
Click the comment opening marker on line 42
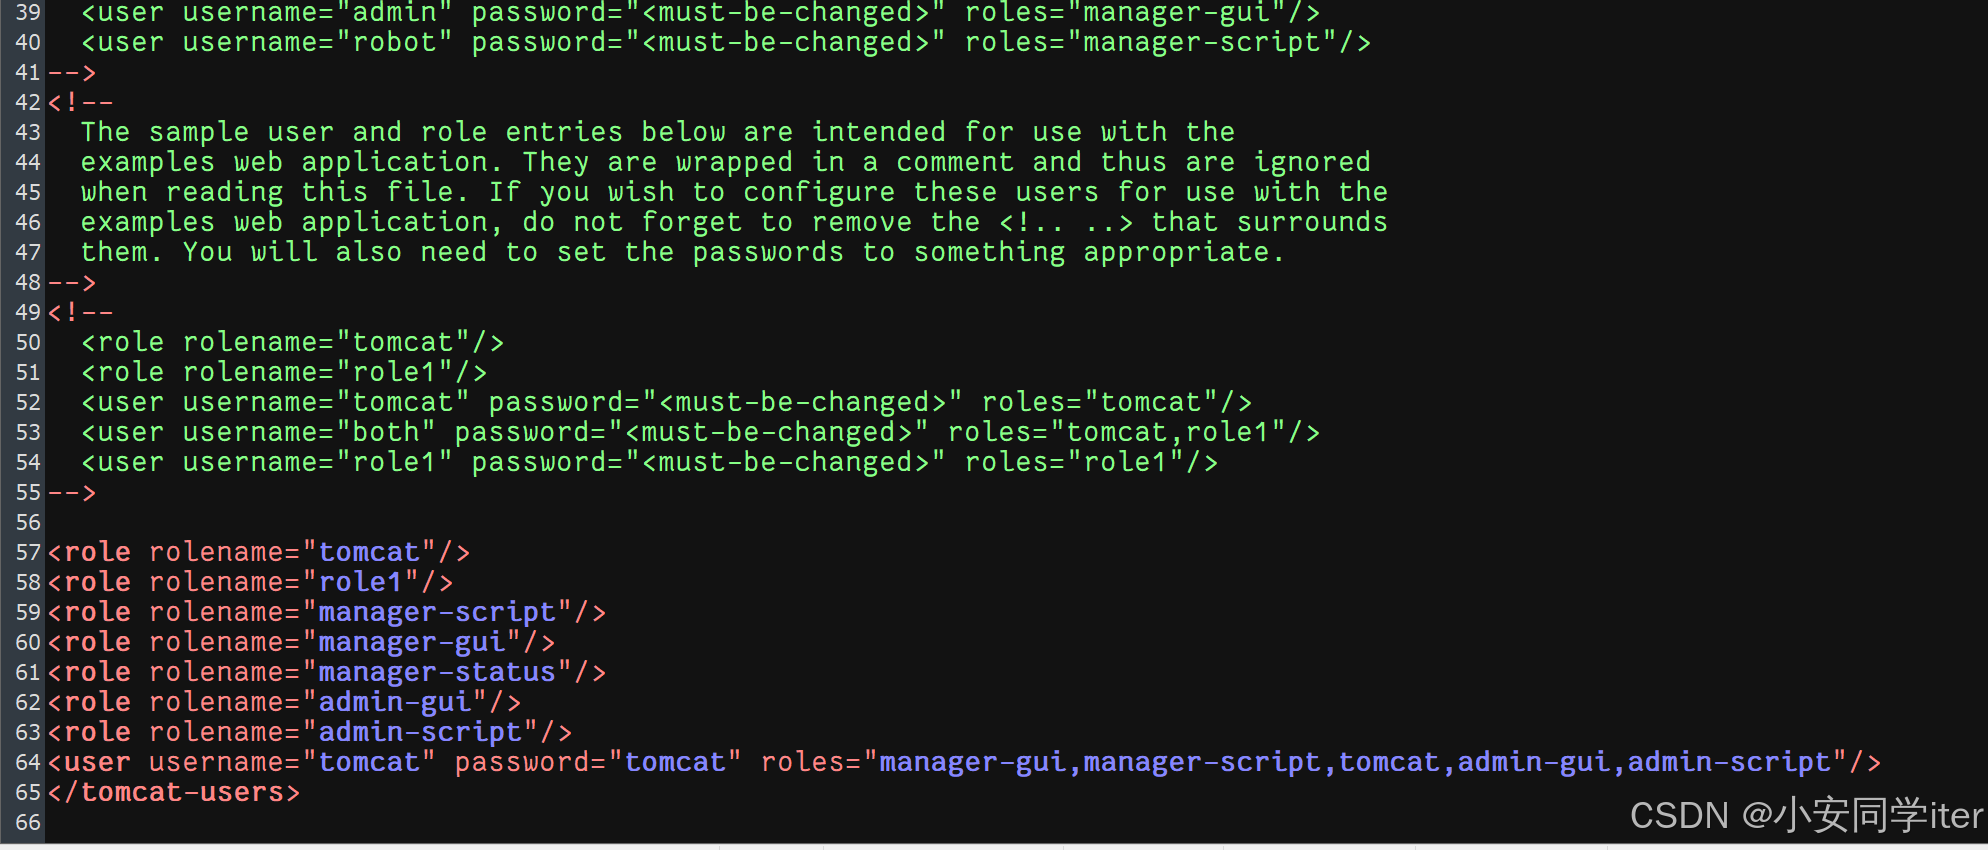(x=80, y=103)
